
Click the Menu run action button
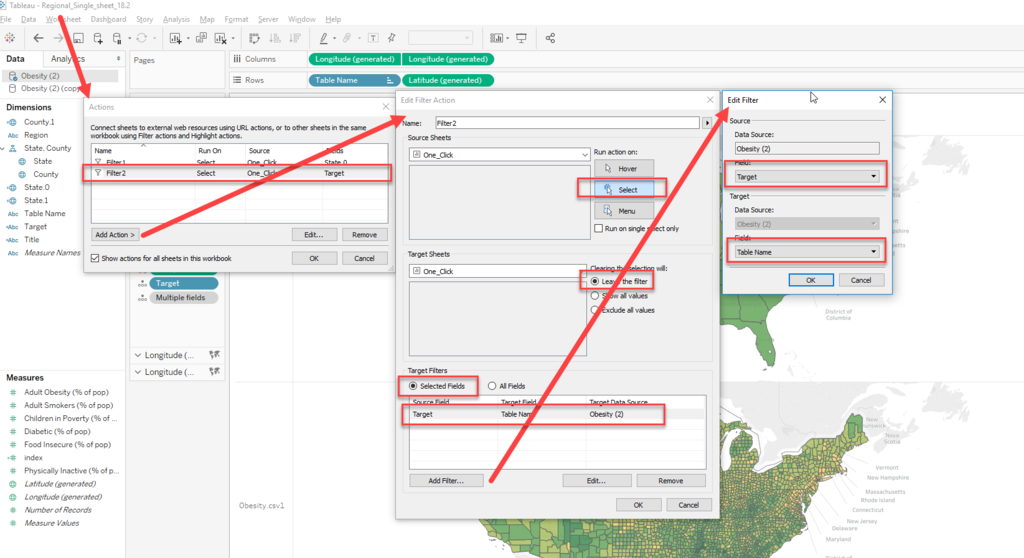pyautogui.click(x=624, y=211)
